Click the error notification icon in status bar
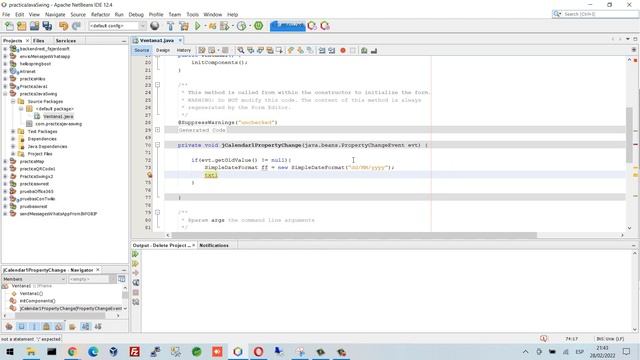640x360 pixels. [544, 339]
